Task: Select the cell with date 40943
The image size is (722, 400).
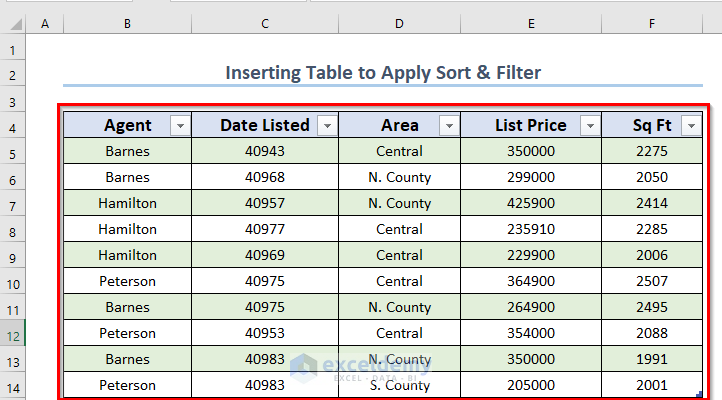Action: tap(265, 151)
